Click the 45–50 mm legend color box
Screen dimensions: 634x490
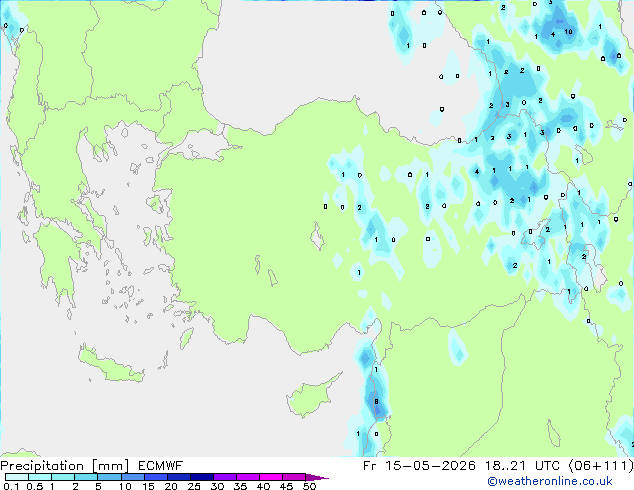294,477
